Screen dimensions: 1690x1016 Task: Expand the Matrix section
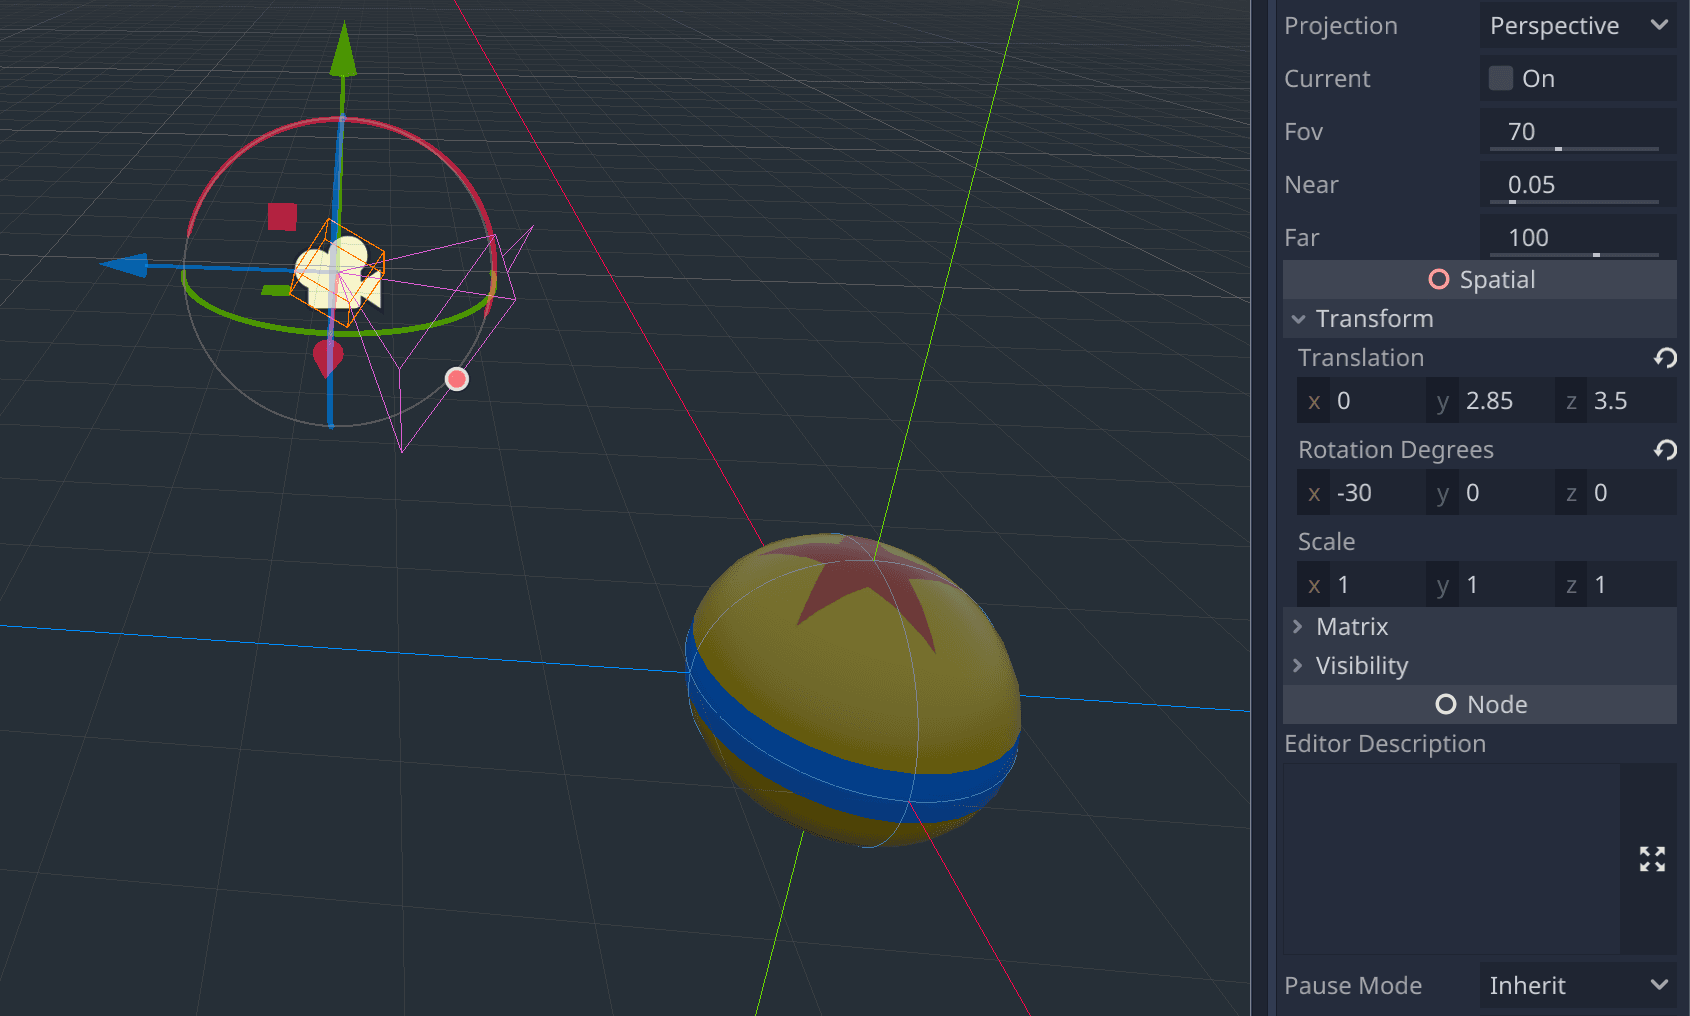coord(1480,627)
